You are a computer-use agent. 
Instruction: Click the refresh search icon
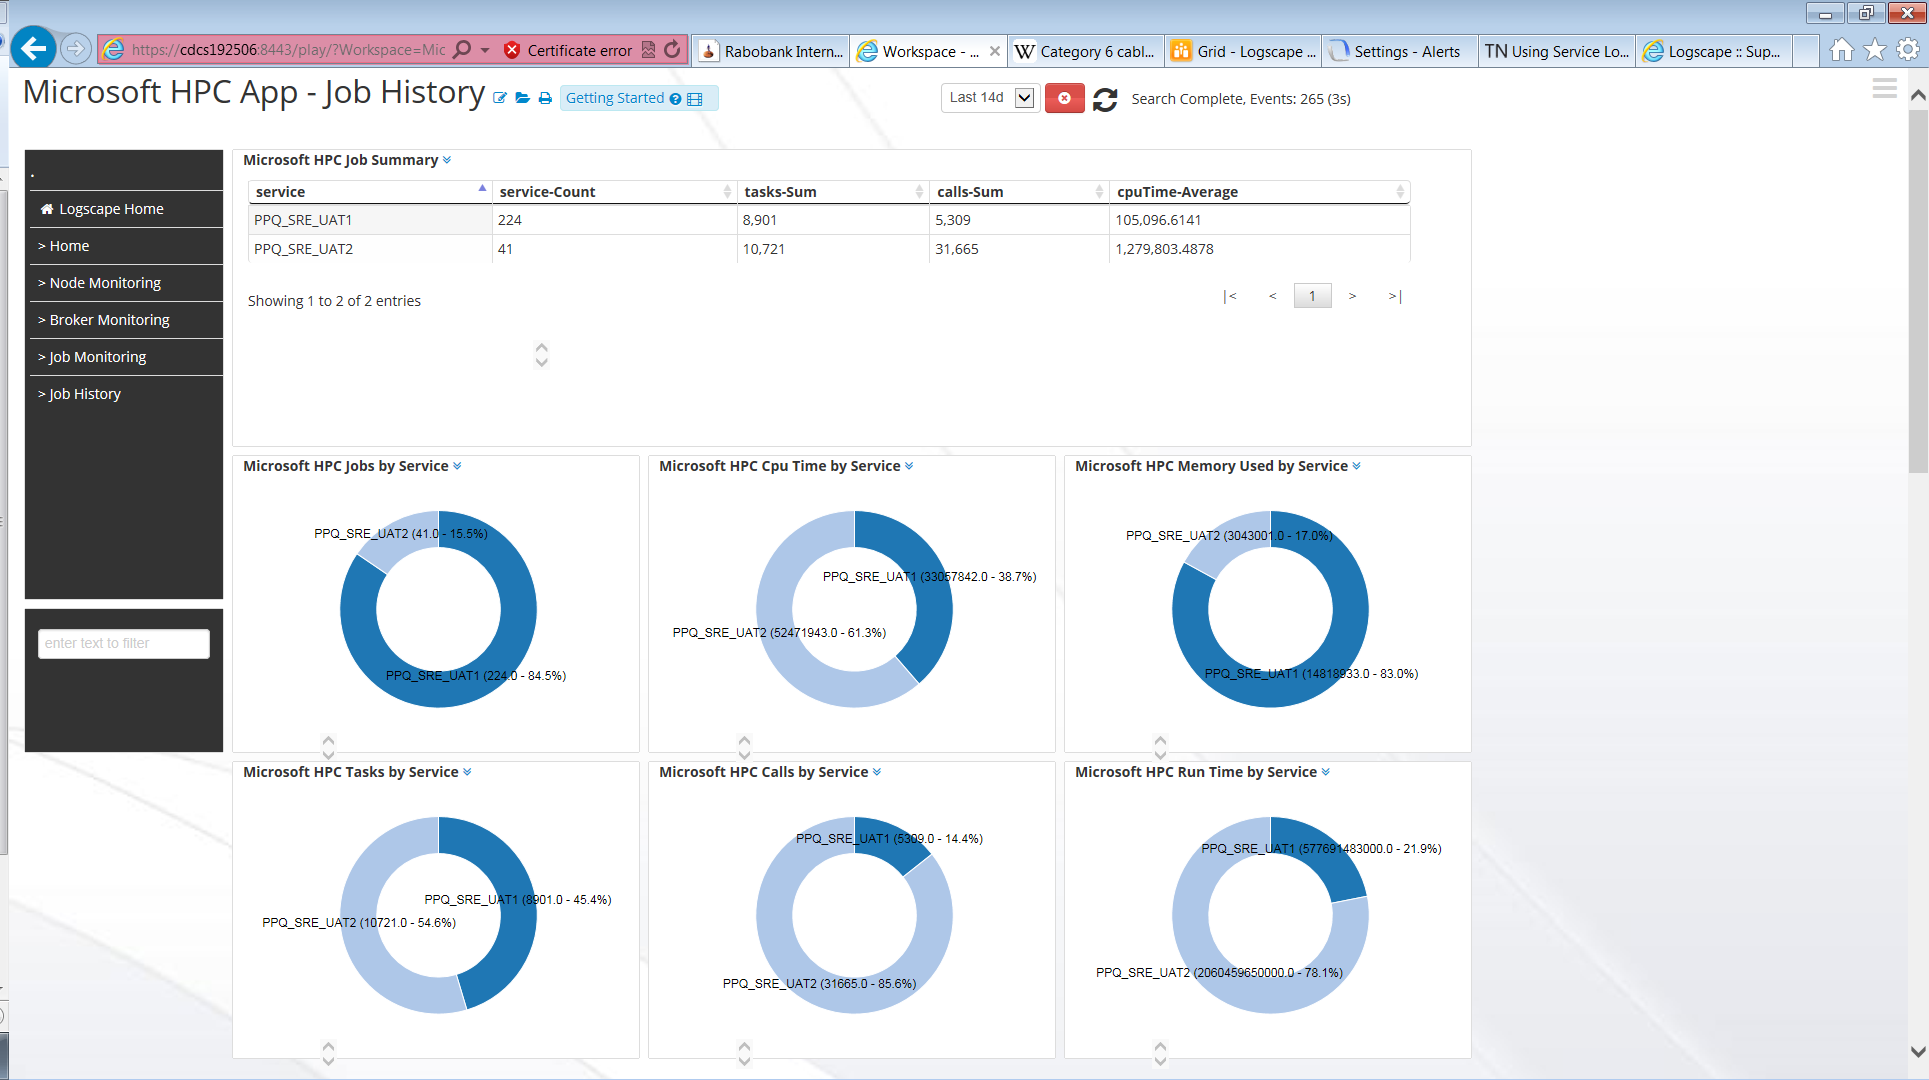[x=1105, y=99]
